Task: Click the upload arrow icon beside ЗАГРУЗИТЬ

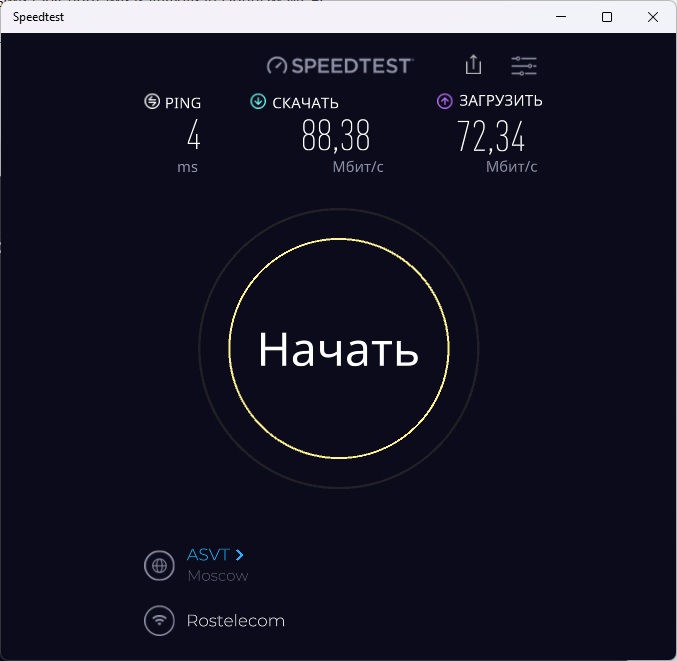Action: (x=445, y=101)
